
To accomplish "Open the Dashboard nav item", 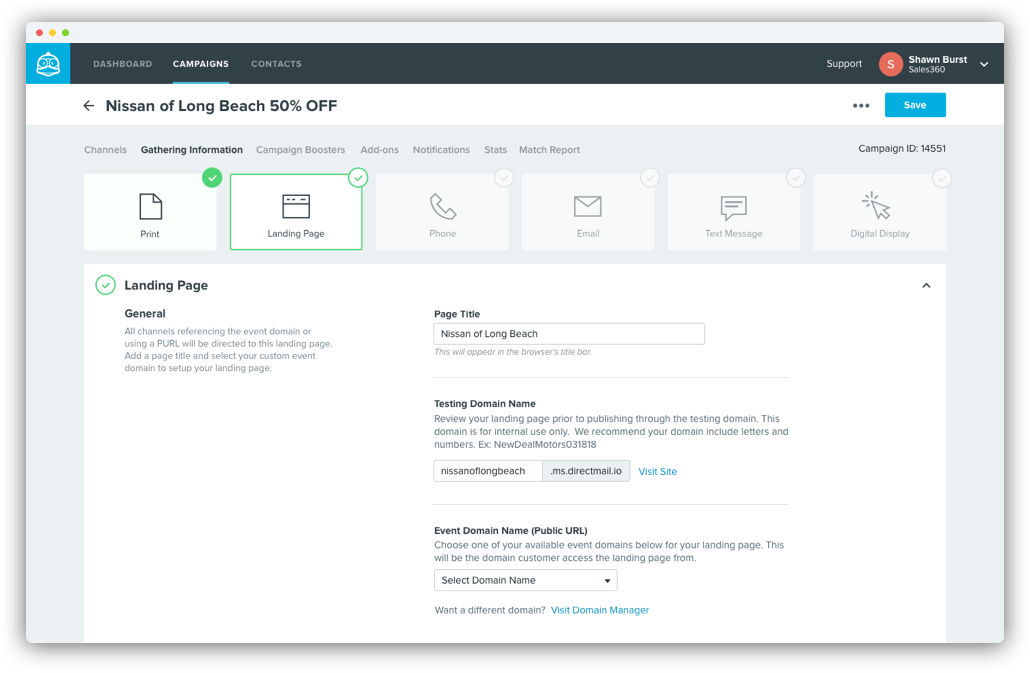I will (x=123, y=64).
